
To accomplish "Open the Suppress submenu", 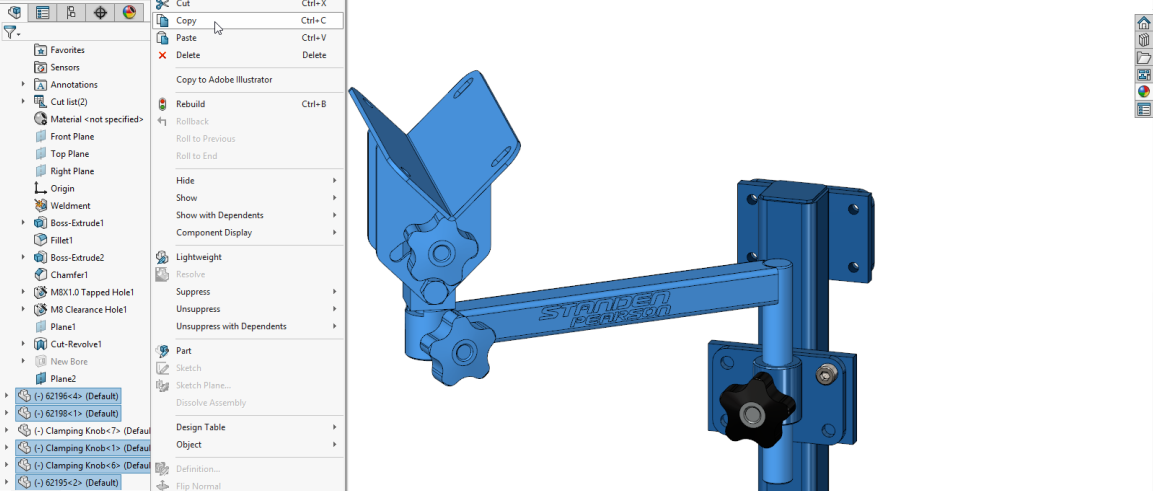I will coord(193,292).
